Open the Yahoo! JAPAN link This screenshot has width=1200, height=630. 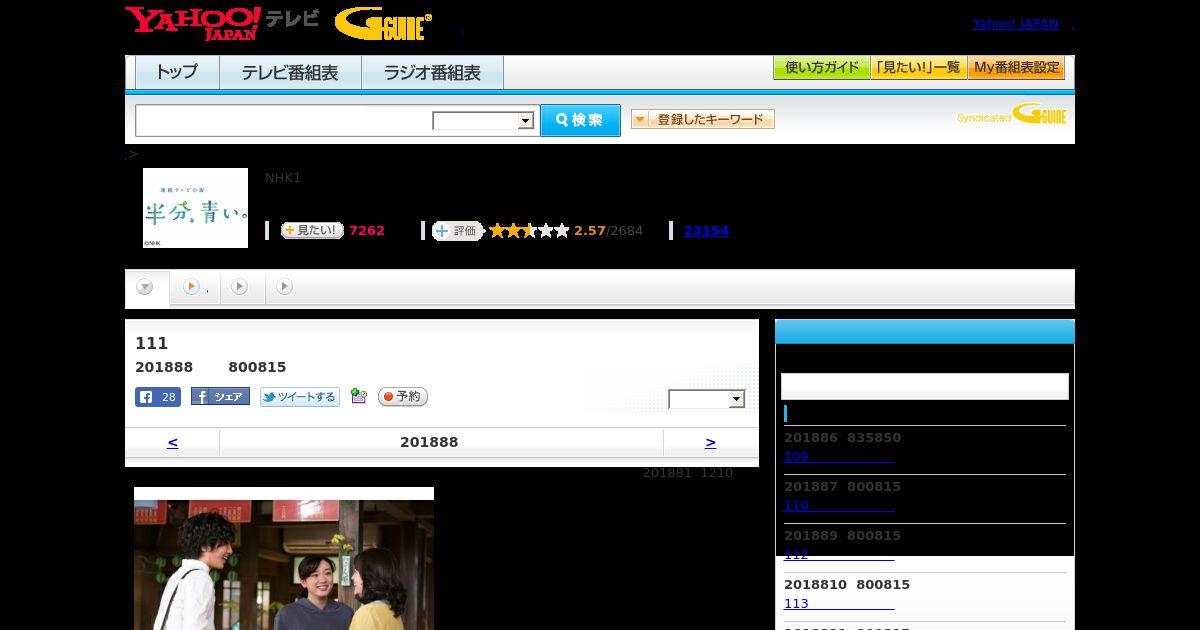pyautogui.click(x=1015, y=24)
